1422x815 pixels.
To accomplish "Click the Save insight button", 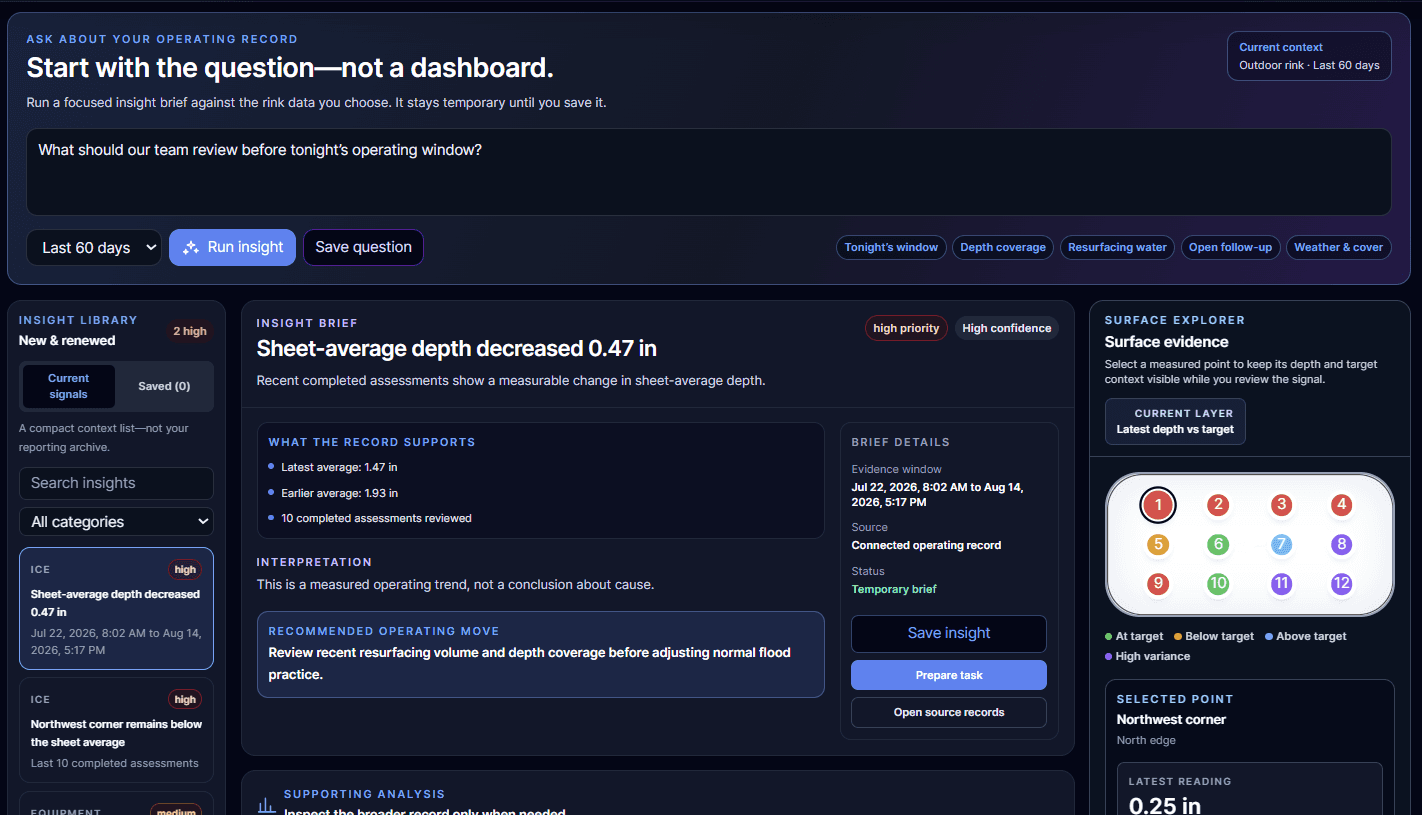I will (x=949, y=633).
